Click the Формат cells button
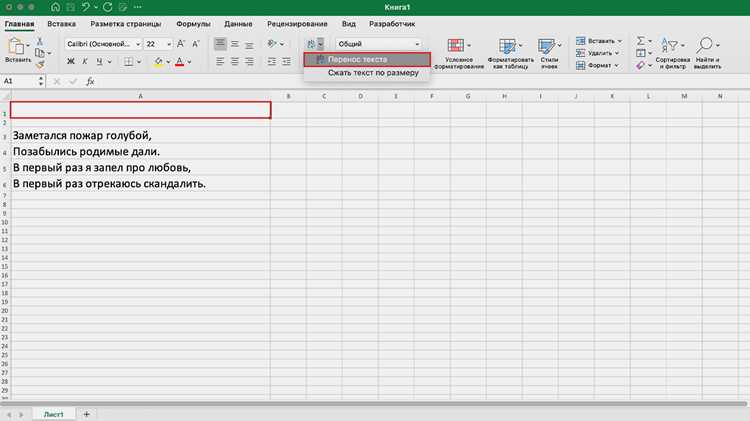Screen dimensions: 750x421 tap(597, 65)
